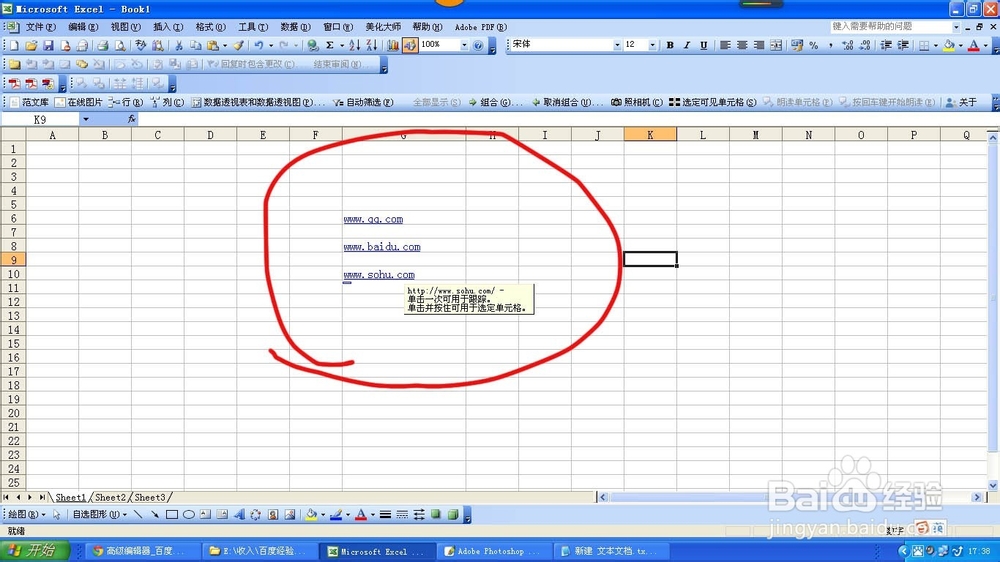Viewport: 1000px width, 562px height.
Task: Insert WordArt from drawing toolbar
Action: point(239,515)
